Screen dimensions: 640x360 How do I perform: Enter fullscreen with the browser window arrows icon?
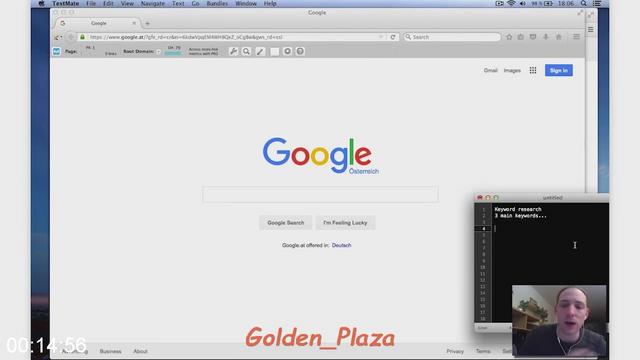[x=580, y=13]
